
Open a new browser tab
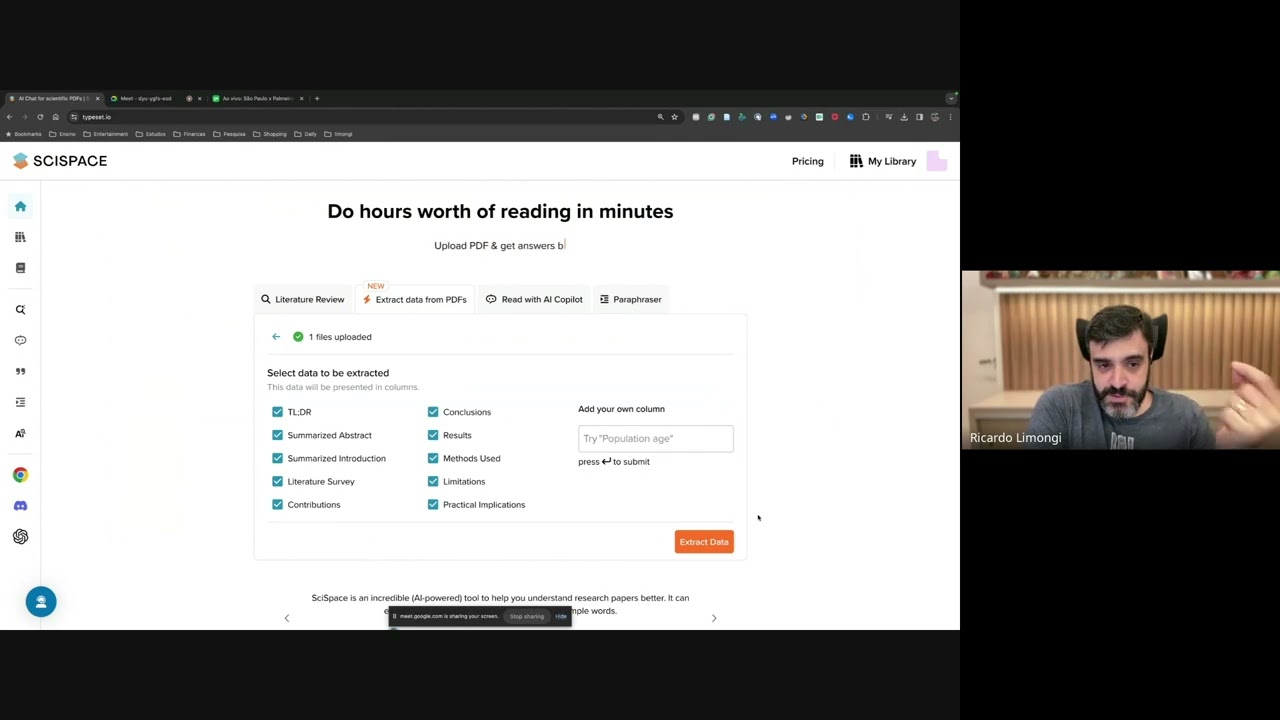coord(317,98)
